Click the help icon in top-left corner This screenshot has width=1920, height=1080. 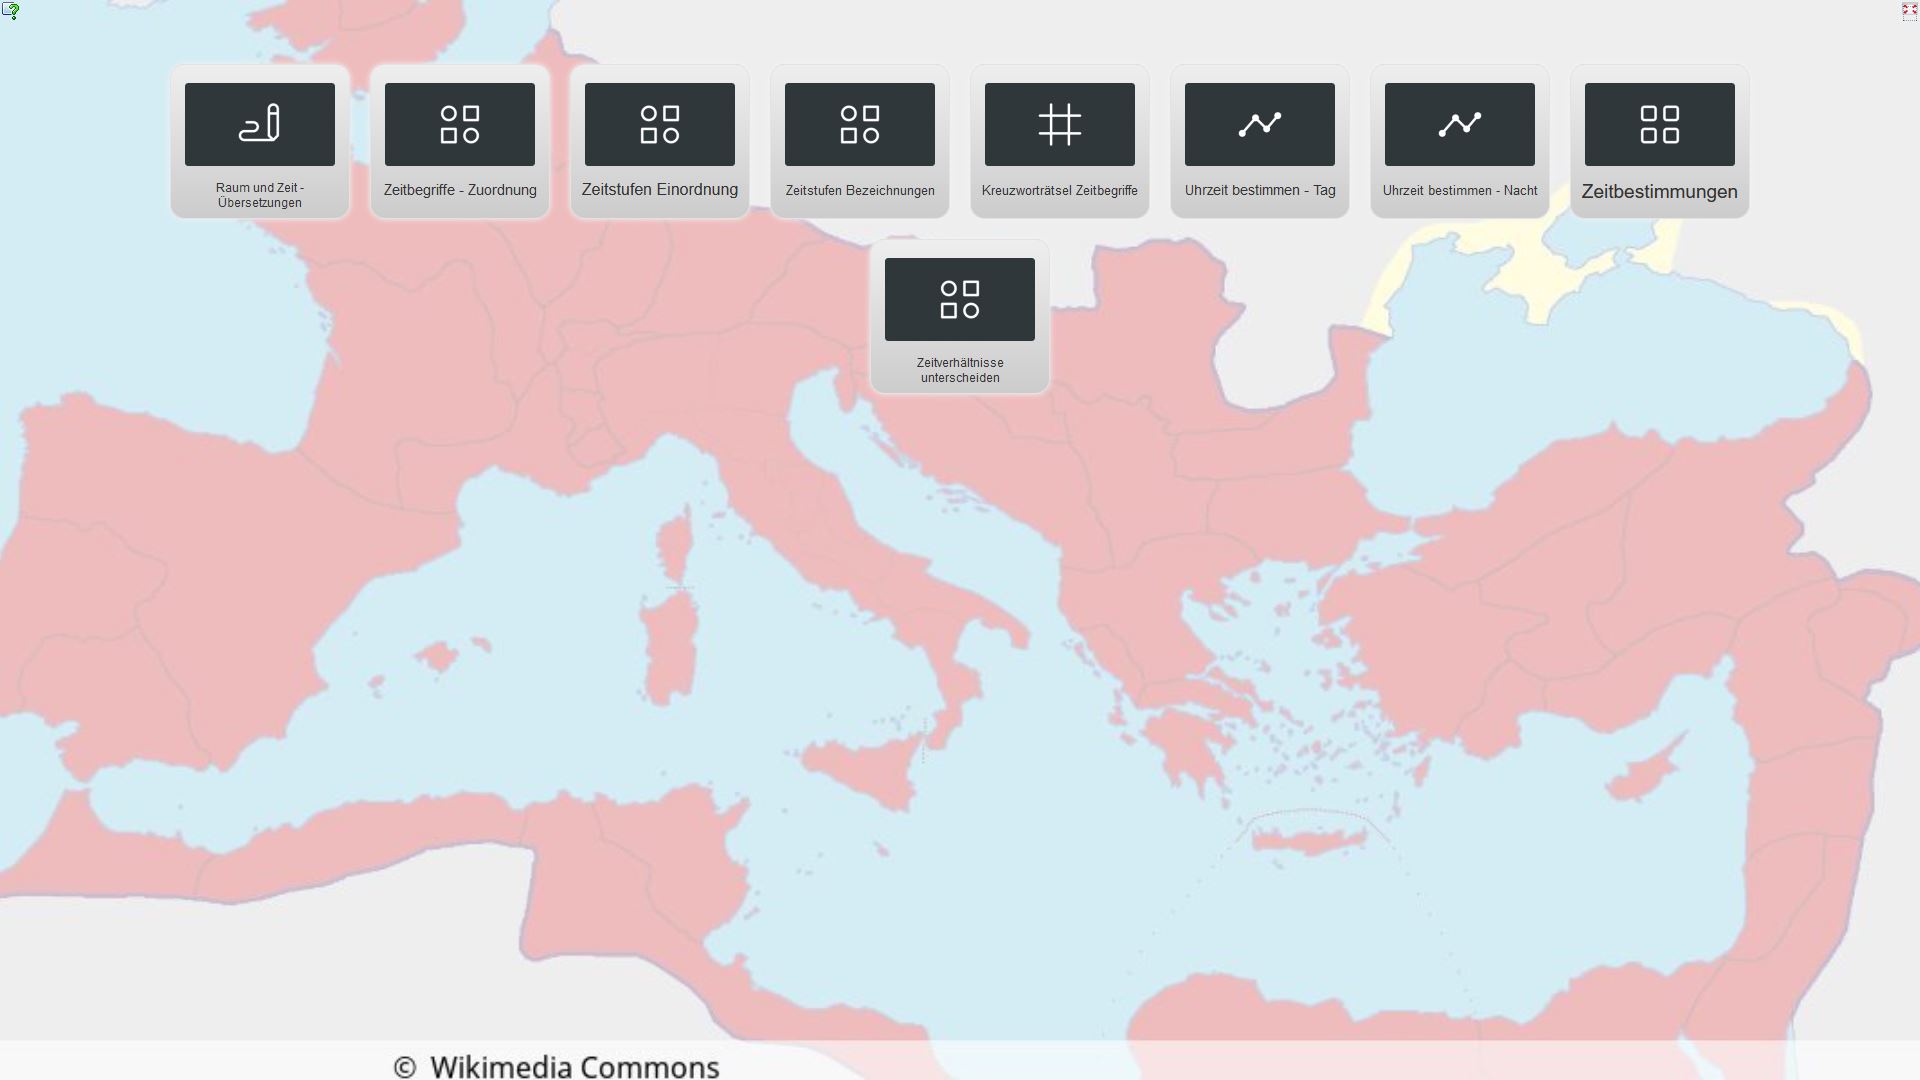11,11
